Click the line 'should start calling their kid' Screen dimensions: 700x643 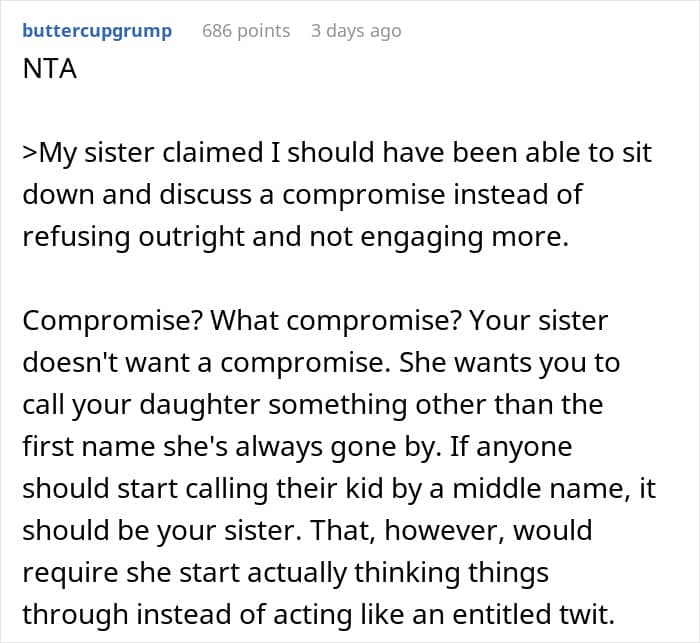tap(339, 489)
